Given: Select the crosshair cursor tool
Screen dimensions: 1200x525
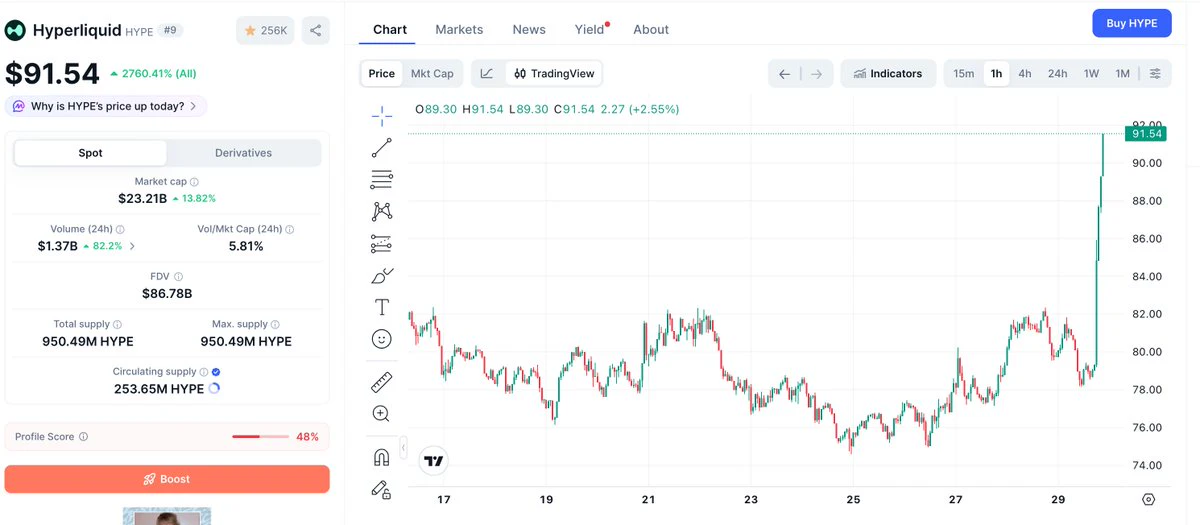Looking at the screenshot, I should [381, 116].
